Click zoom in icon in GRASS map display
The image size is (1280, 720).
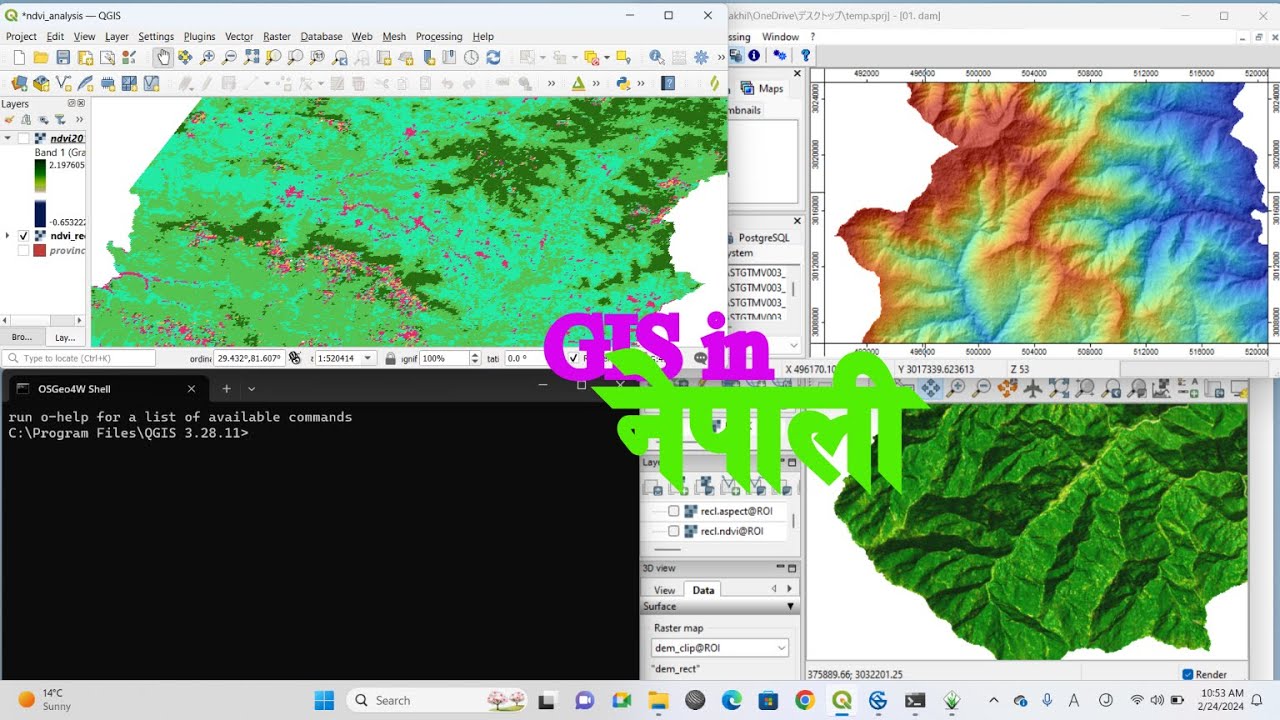point(956,388)
